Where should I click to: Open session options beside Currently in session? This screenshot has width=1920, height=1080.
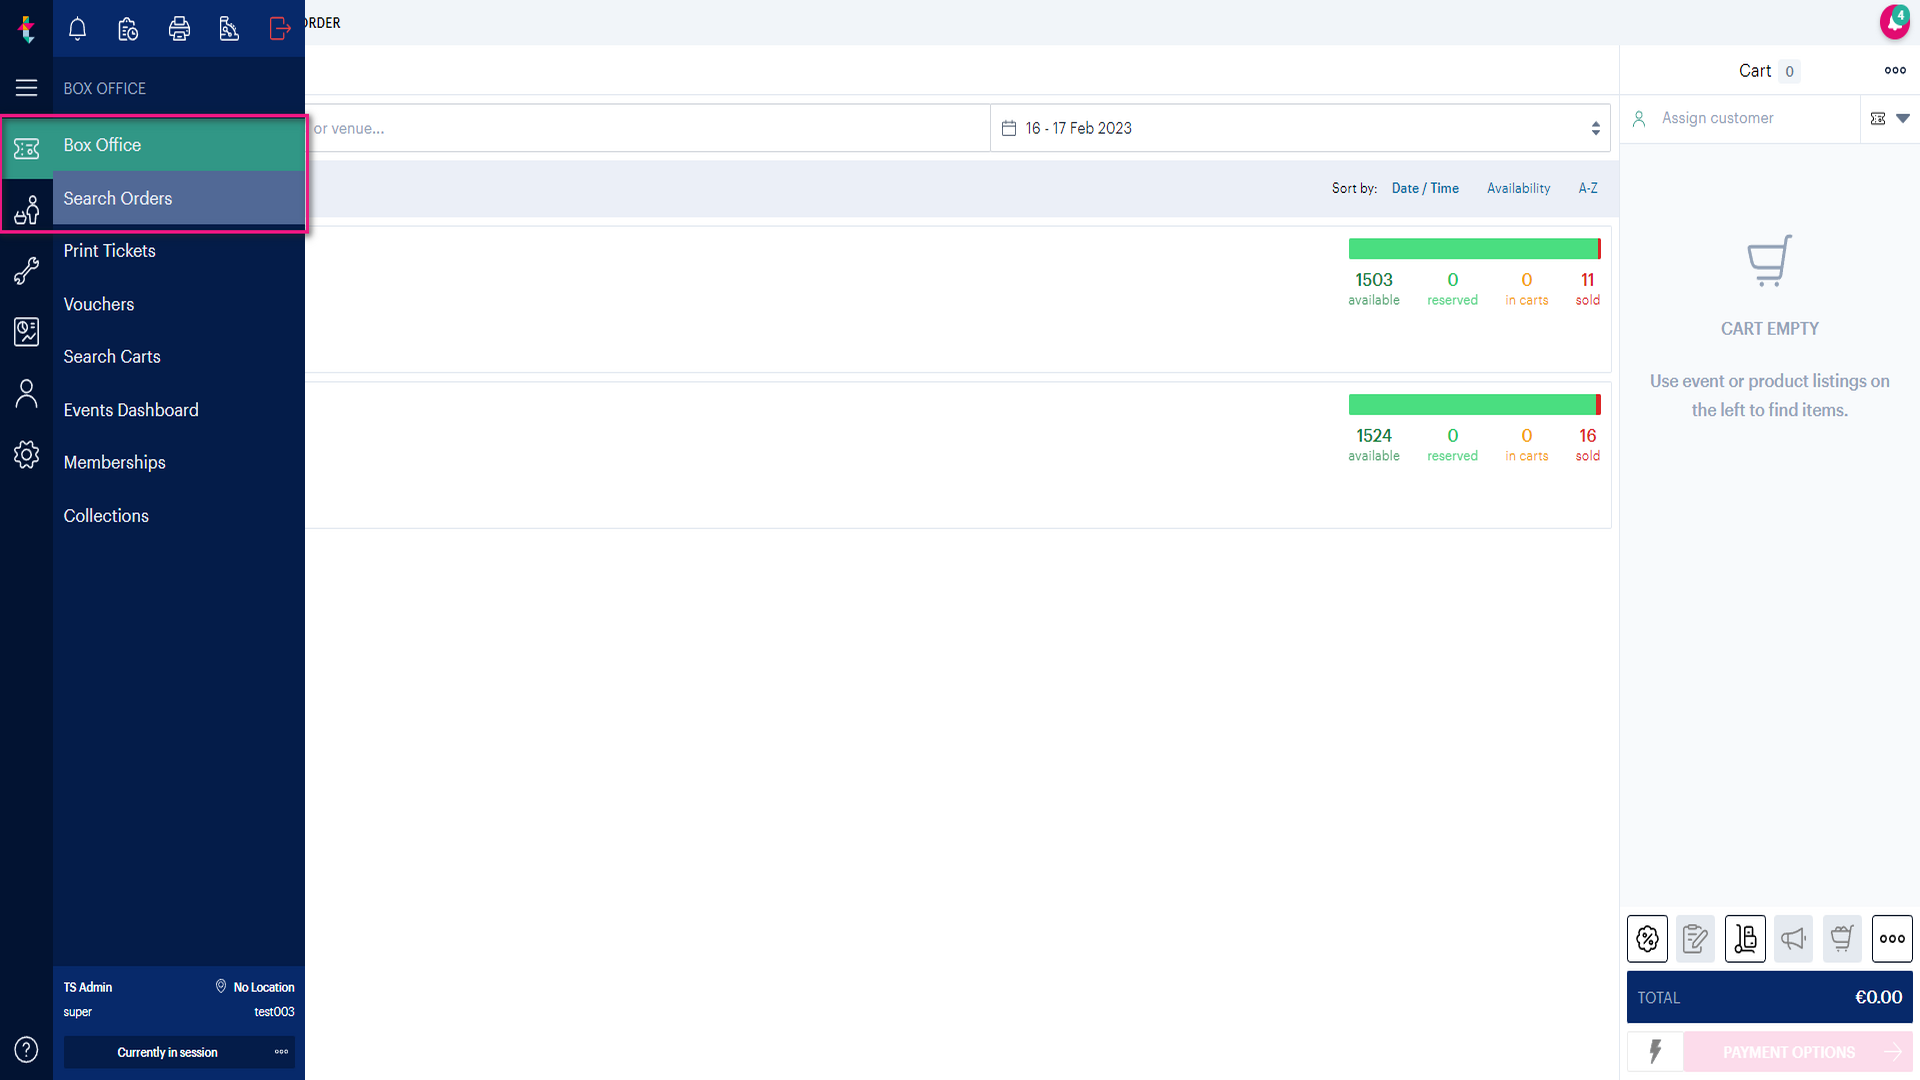point(281,1052)
